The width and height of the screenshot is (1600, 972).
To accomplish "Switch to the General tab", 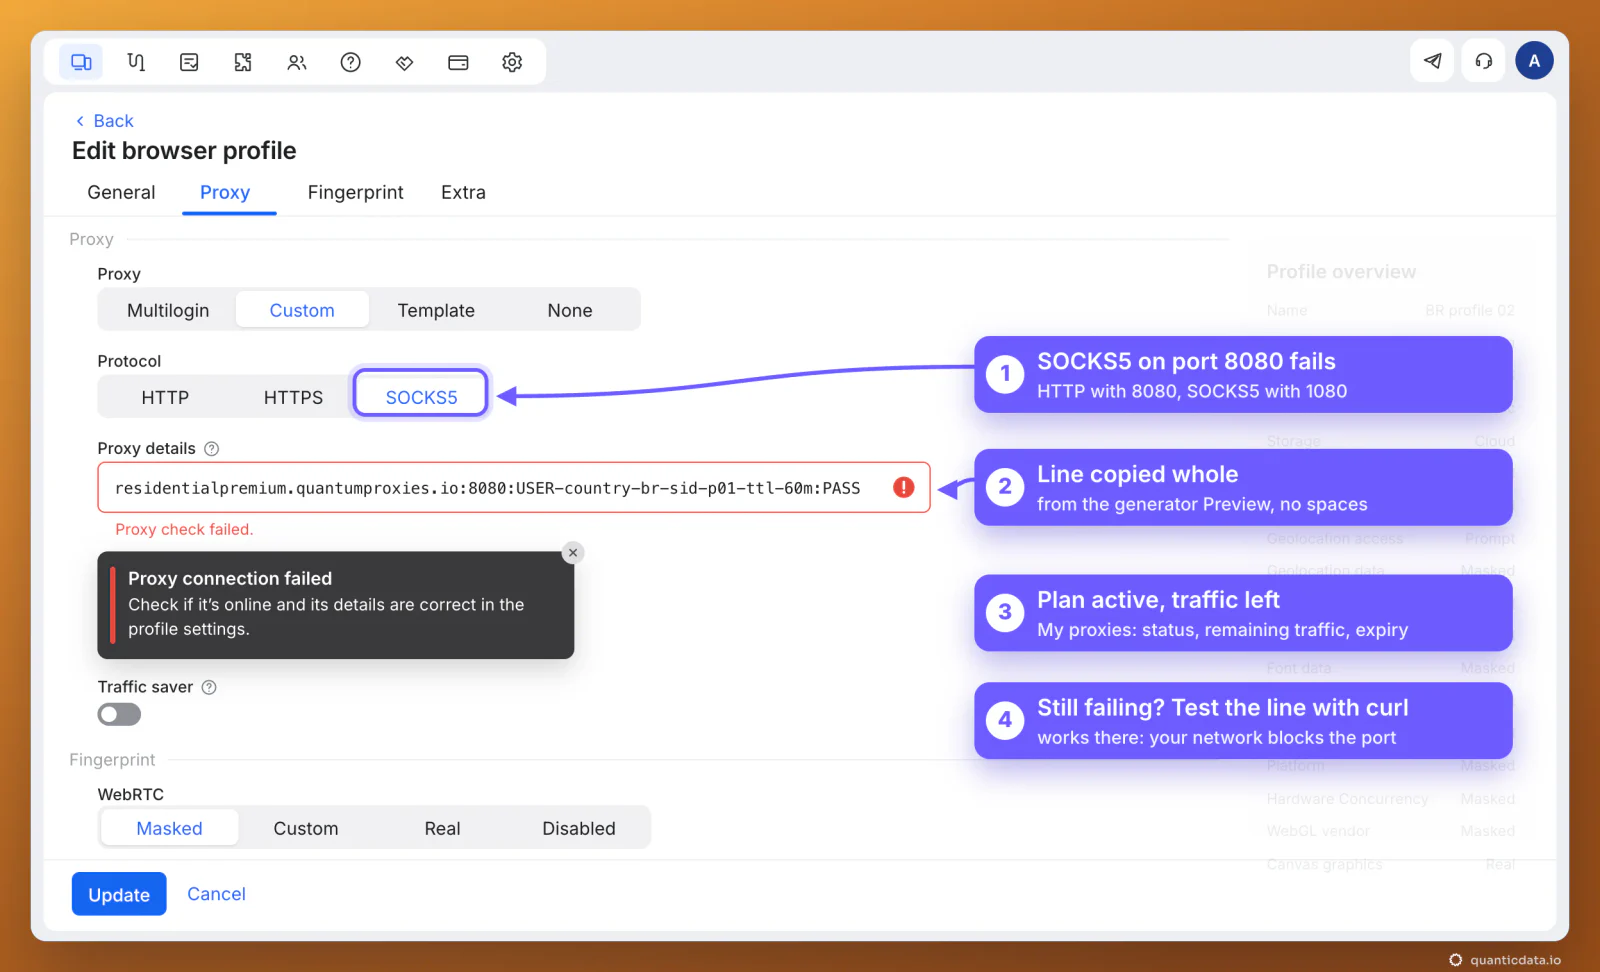I will click(121, 192).
